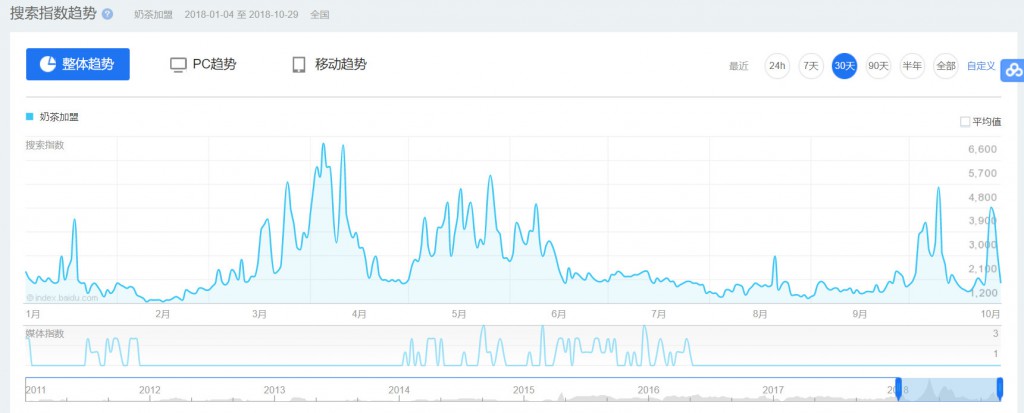Enable the 平均值 checkbox
The height and width of the screenshot is (413, 1024).
[965, 122]
